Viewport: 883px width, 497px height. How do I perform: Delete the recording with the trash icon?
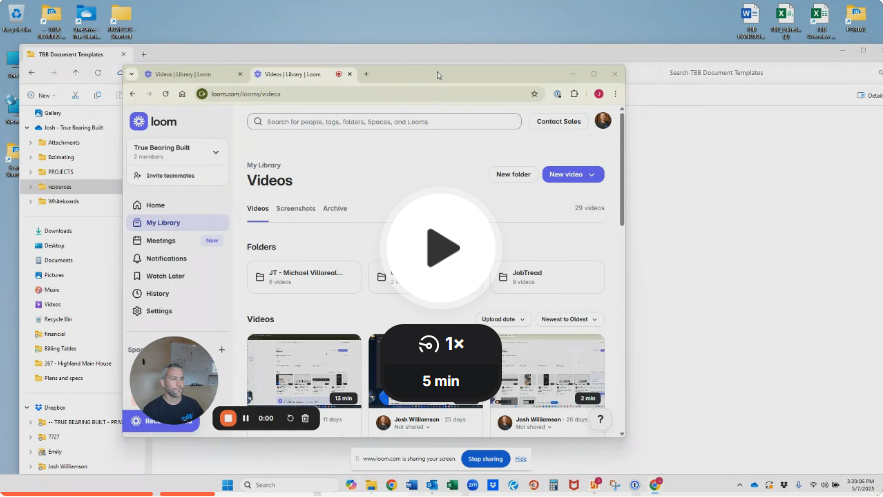(x=305, y=418)
